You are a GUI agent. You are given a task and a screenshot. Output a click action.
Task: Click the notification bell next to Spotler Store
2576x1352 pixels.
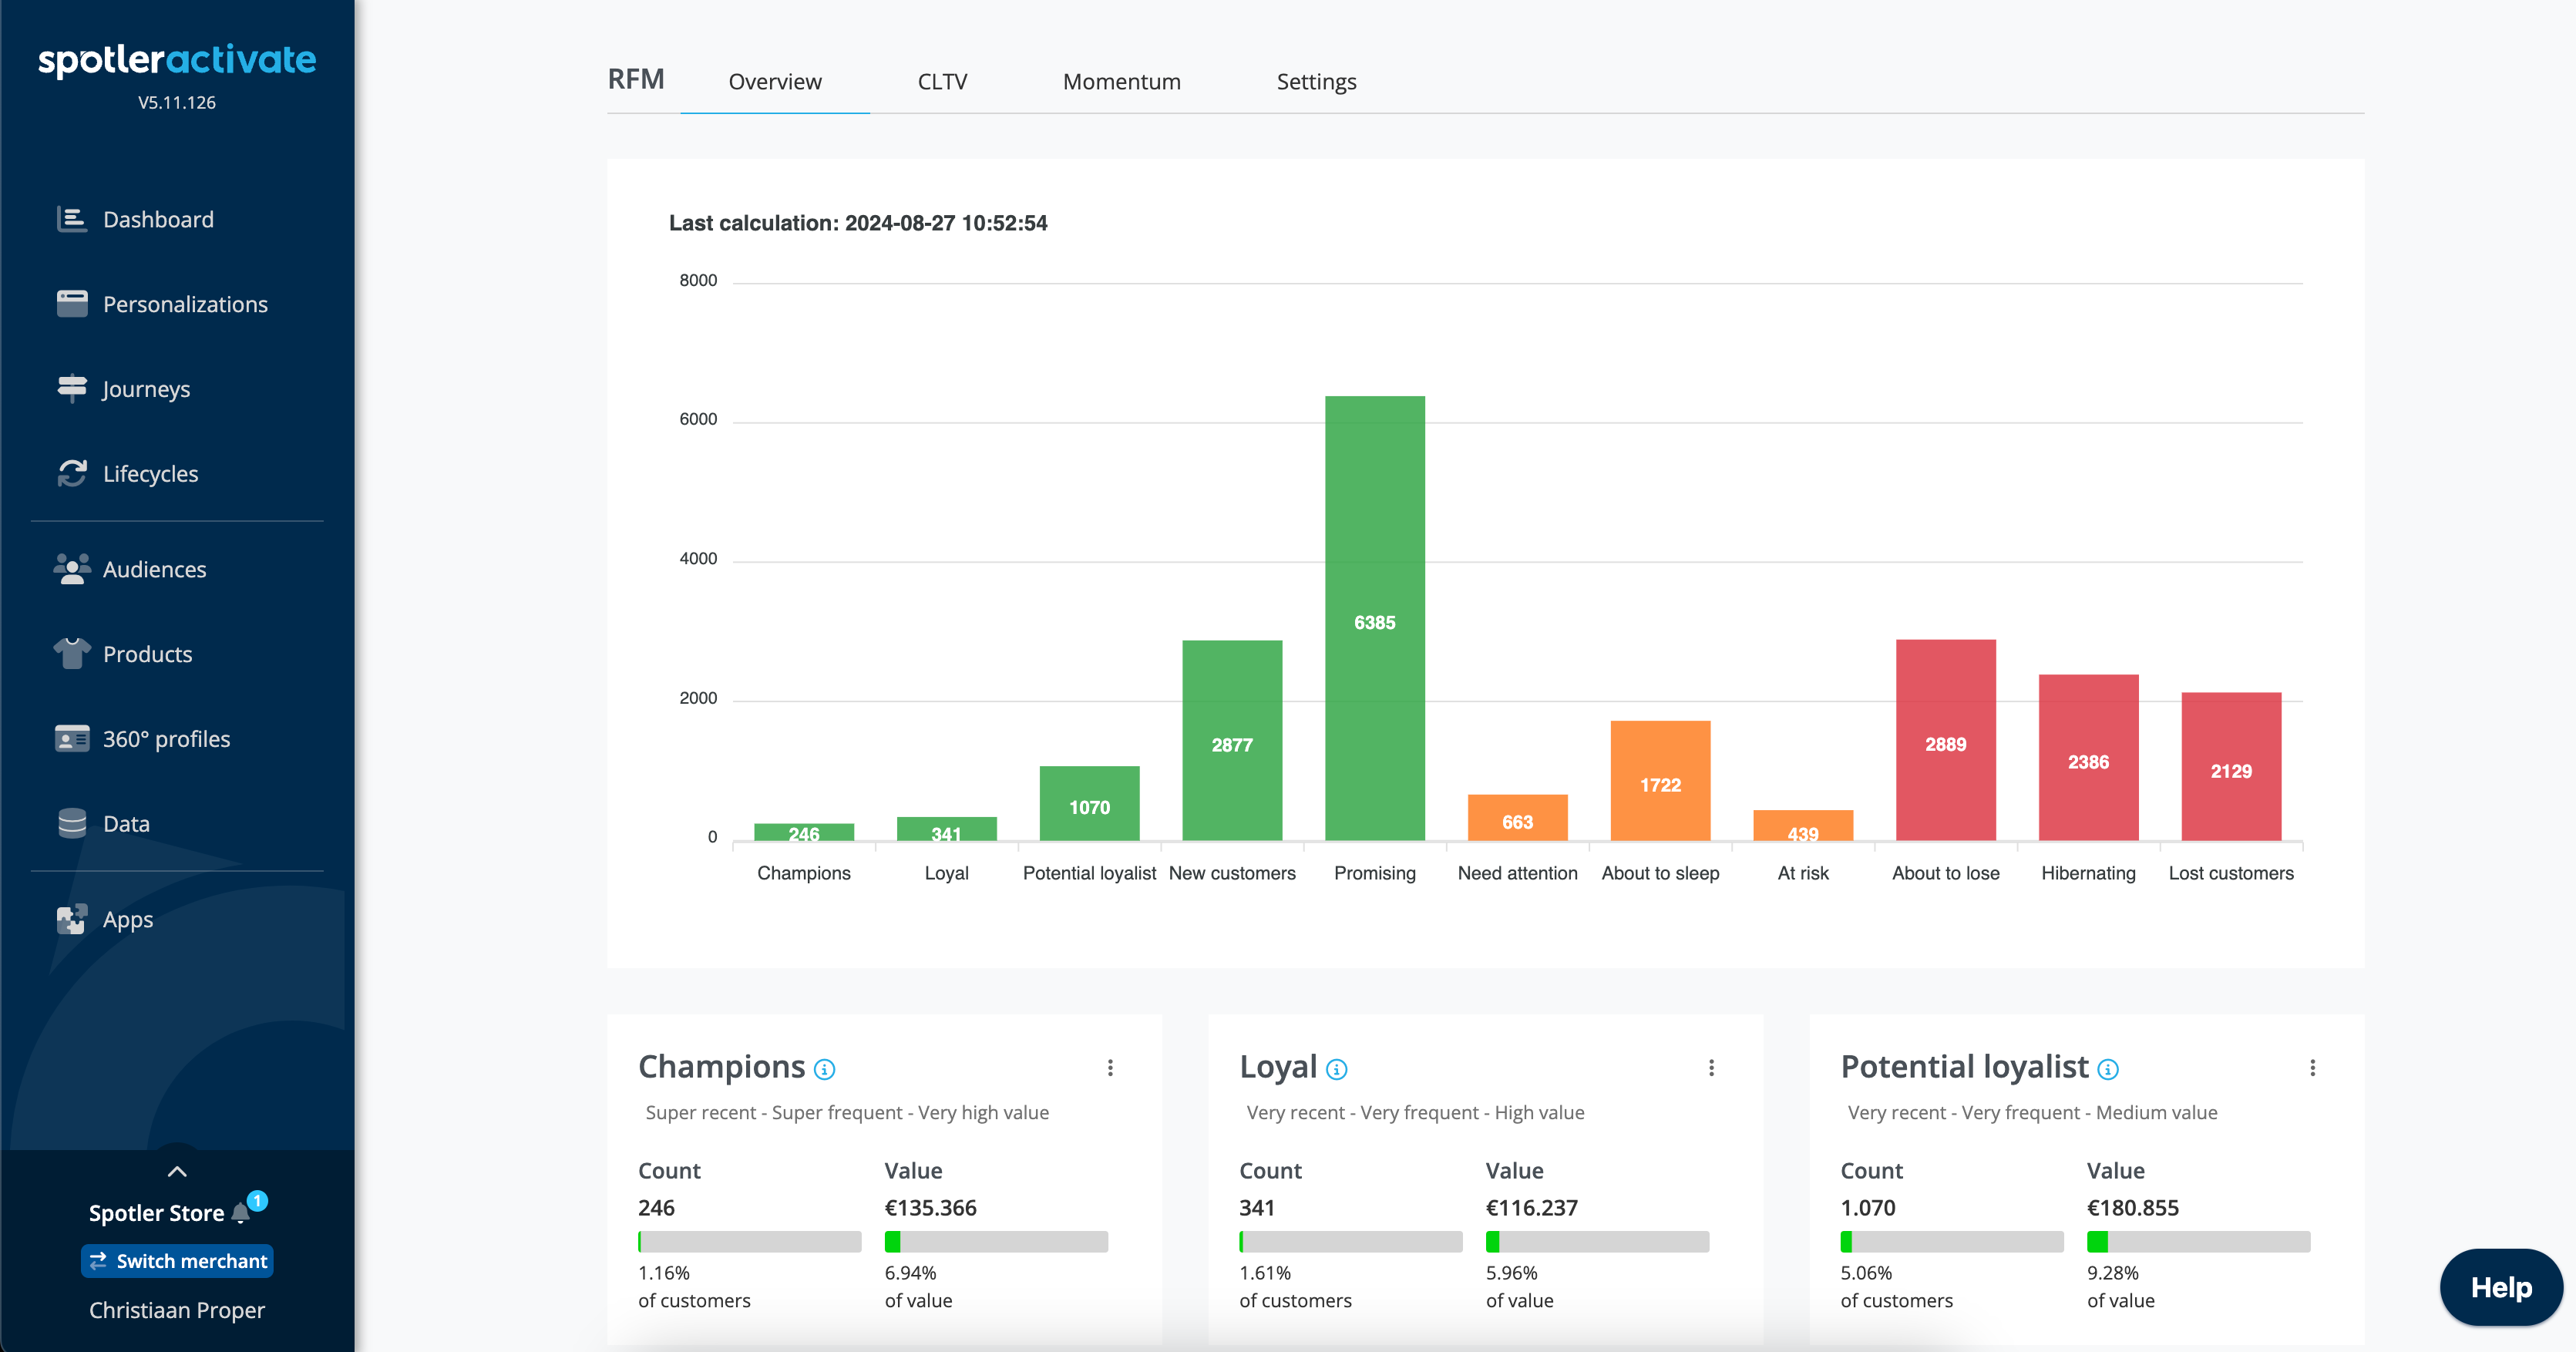click(x=241, y=1213)
